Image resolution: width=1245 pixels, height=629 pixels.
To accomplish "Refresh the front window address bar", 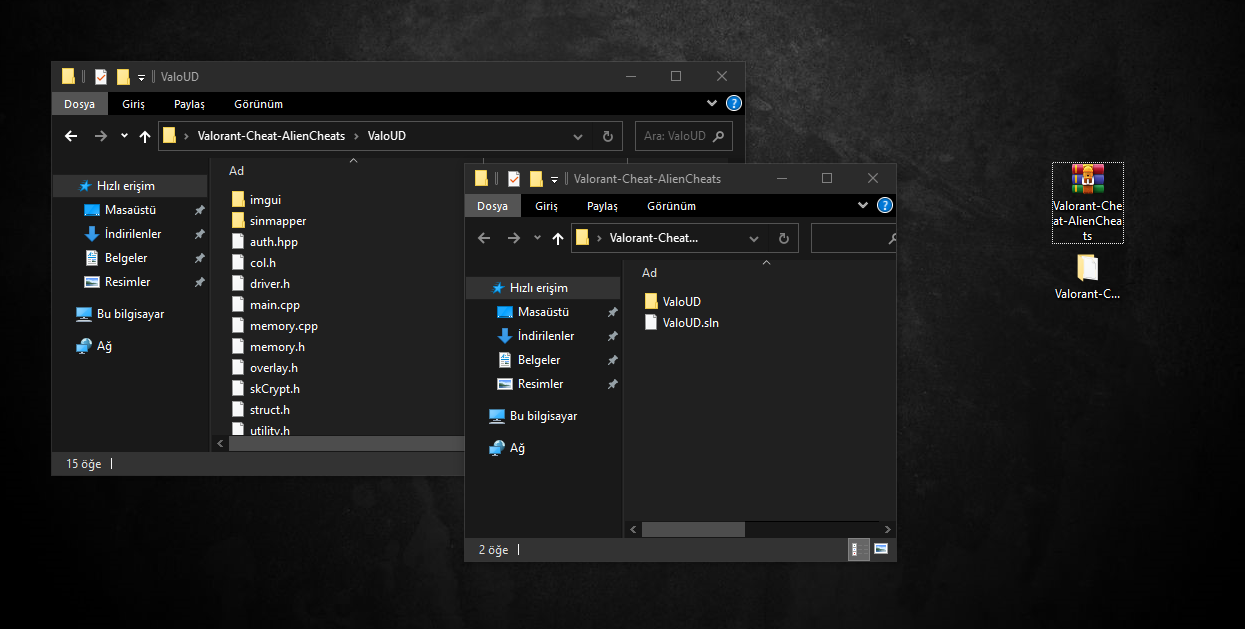I will coord(784,238).
